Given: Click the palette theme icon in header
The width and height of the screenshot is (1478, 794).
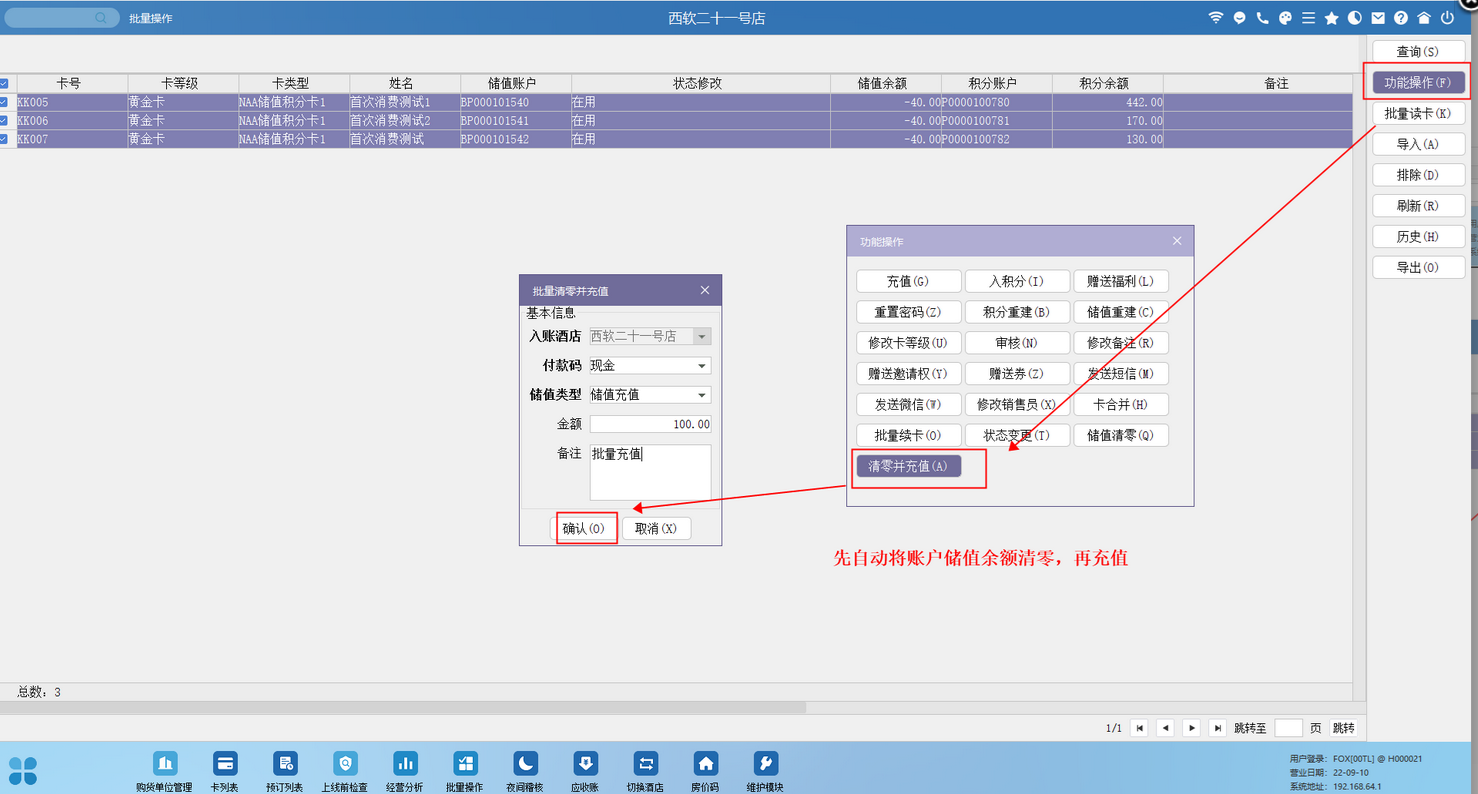Looking at the screenshot, I should (1286, 18).
